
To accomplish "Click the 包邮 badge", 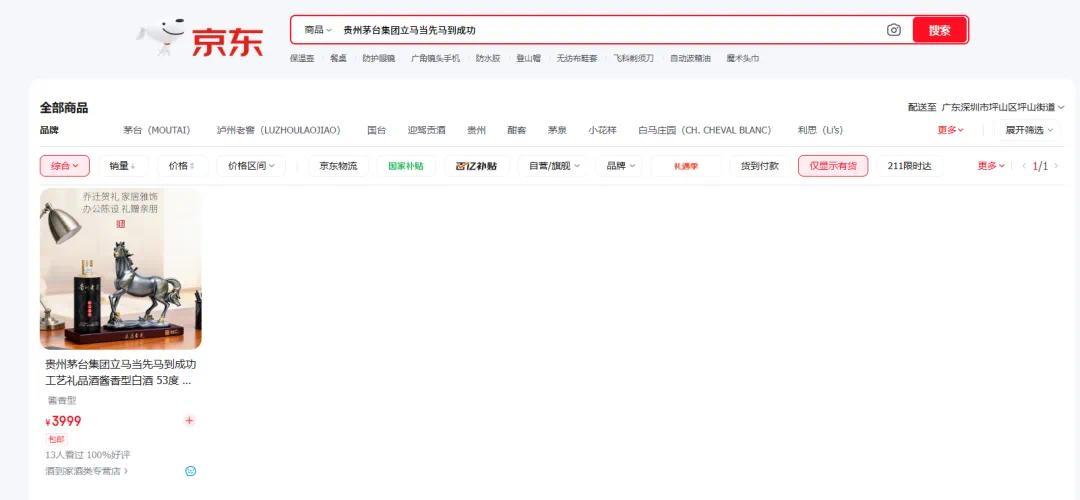I will (56, 439).
